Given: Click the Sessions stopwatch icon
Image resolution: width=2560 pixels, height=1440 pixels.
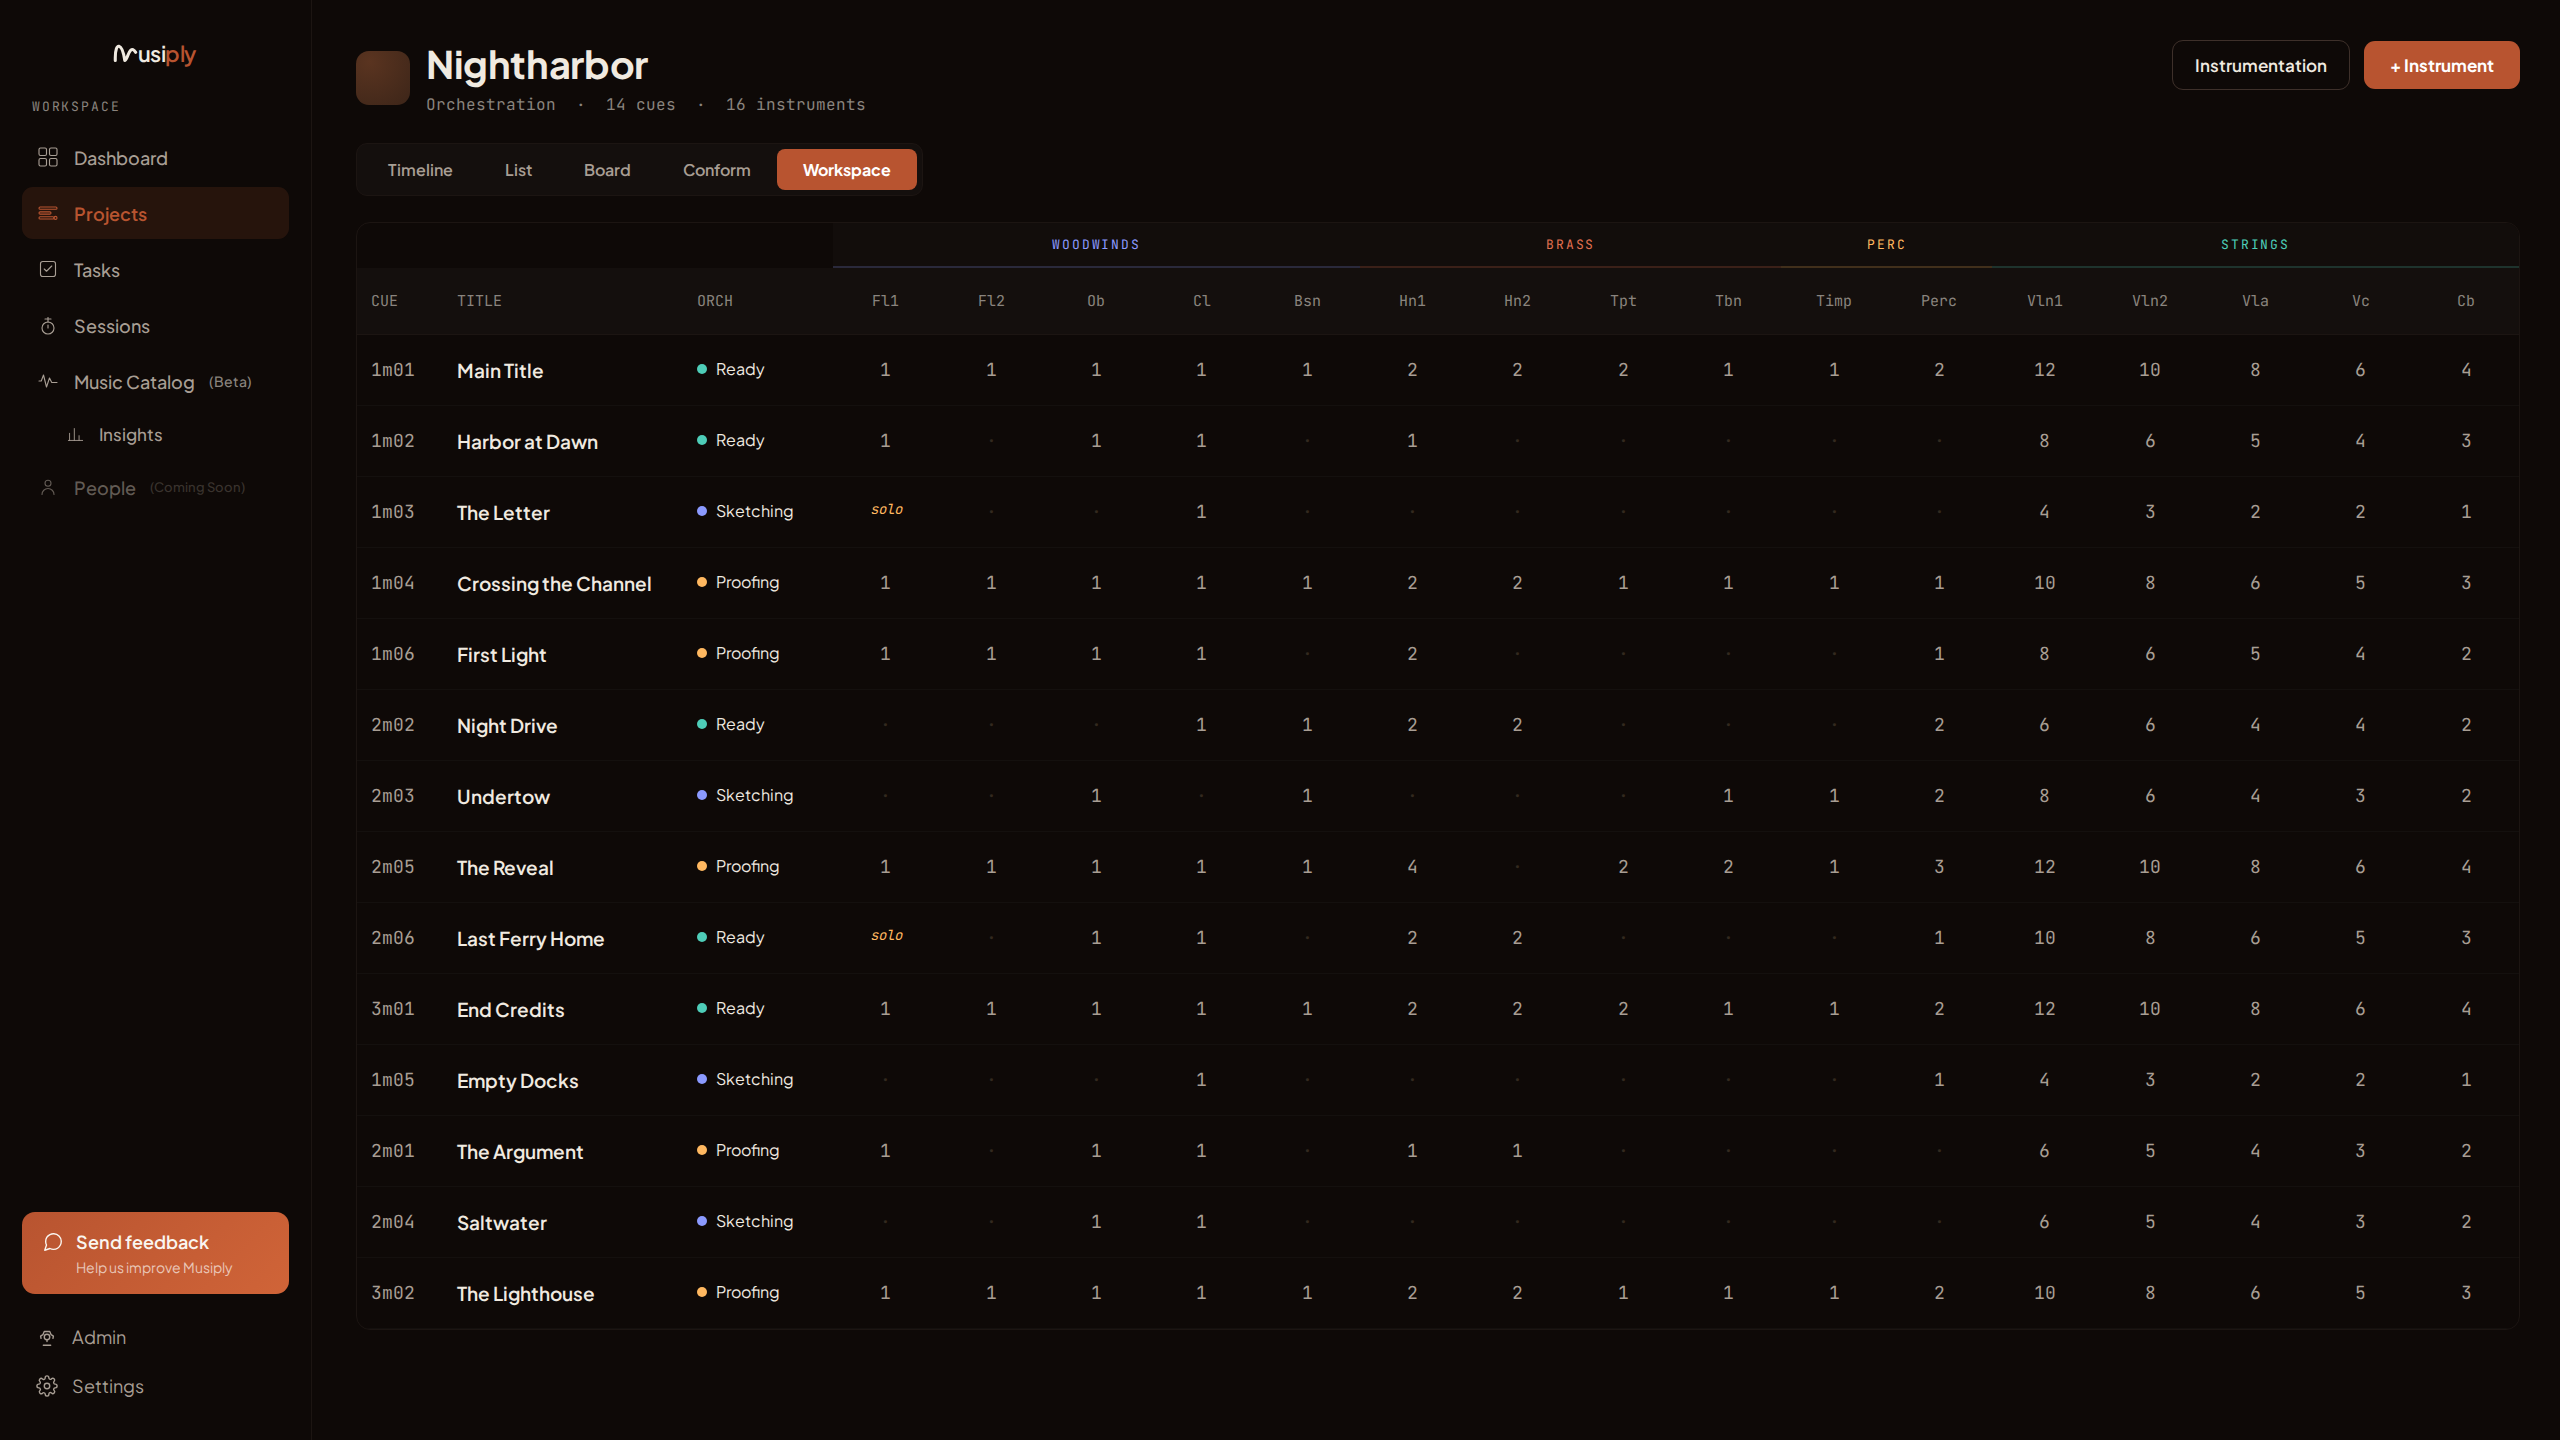Looking at the screenshot, I should [48, 325].
